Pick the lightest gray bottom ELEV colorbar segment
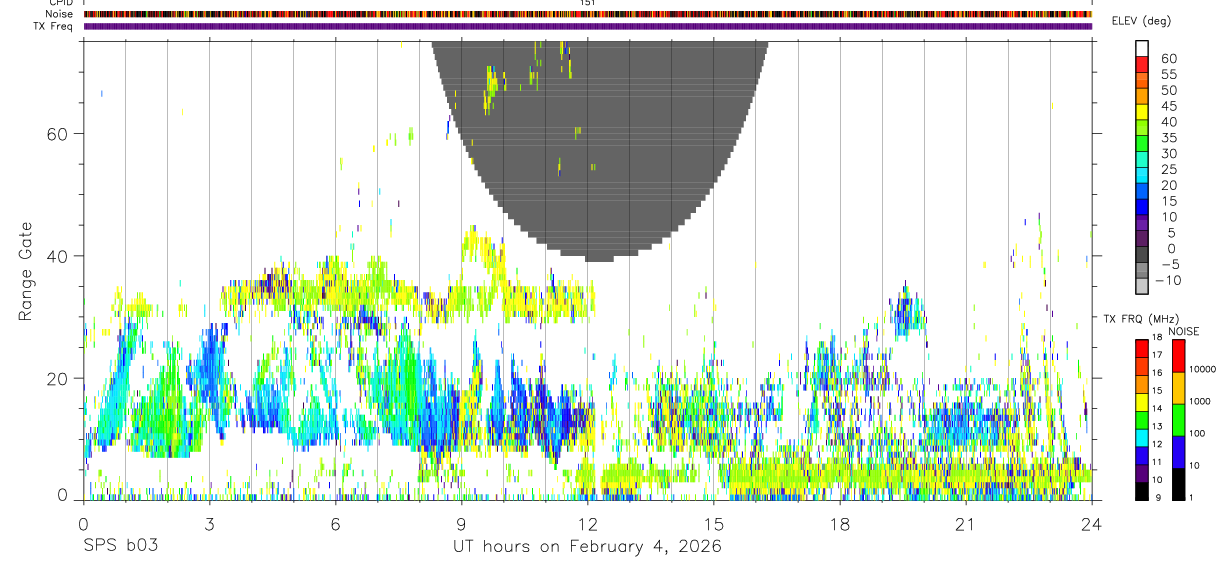 [x=1142, y=286]
